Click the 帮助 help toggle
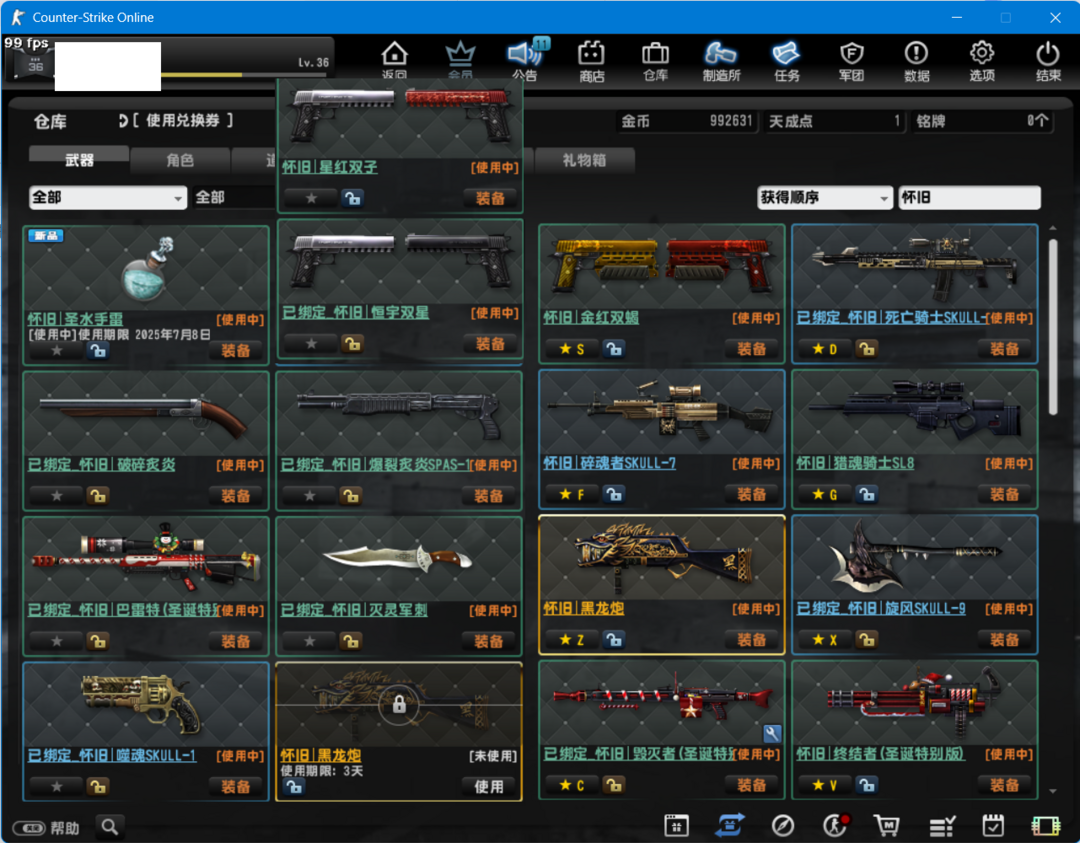This screenshot has width=1080, height=843. (x=46, y=828)
